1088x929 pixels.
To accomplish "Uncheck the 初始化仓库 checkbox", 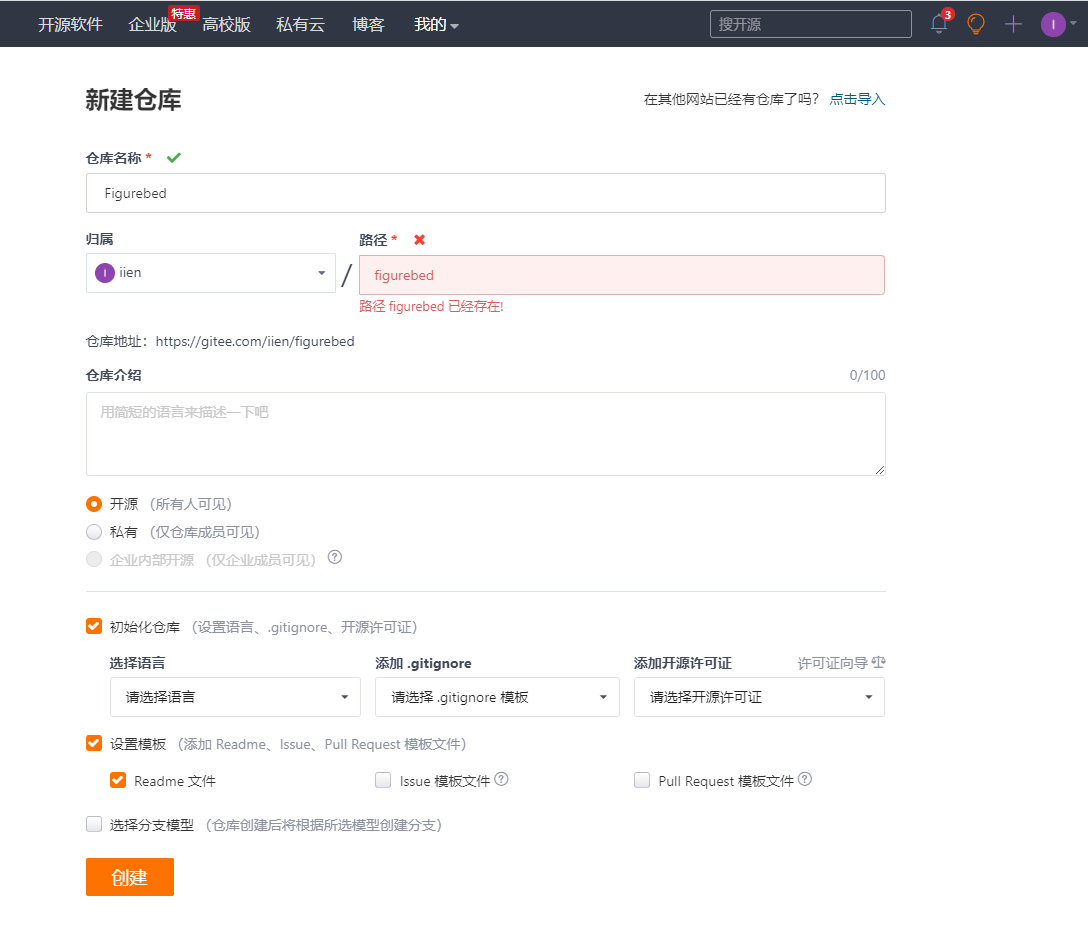I will coord(94,627).
